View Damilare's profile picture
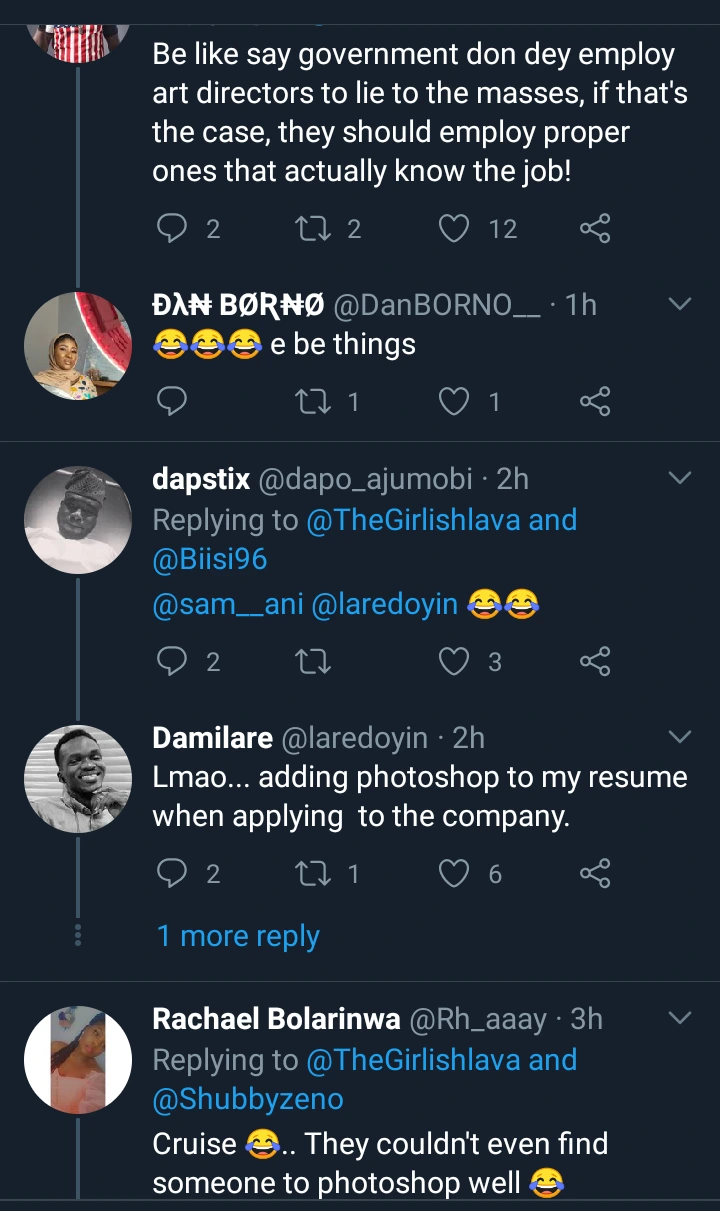Viewport: 720px width, 1211px height. pyautogui.click(x=78, y=778)
